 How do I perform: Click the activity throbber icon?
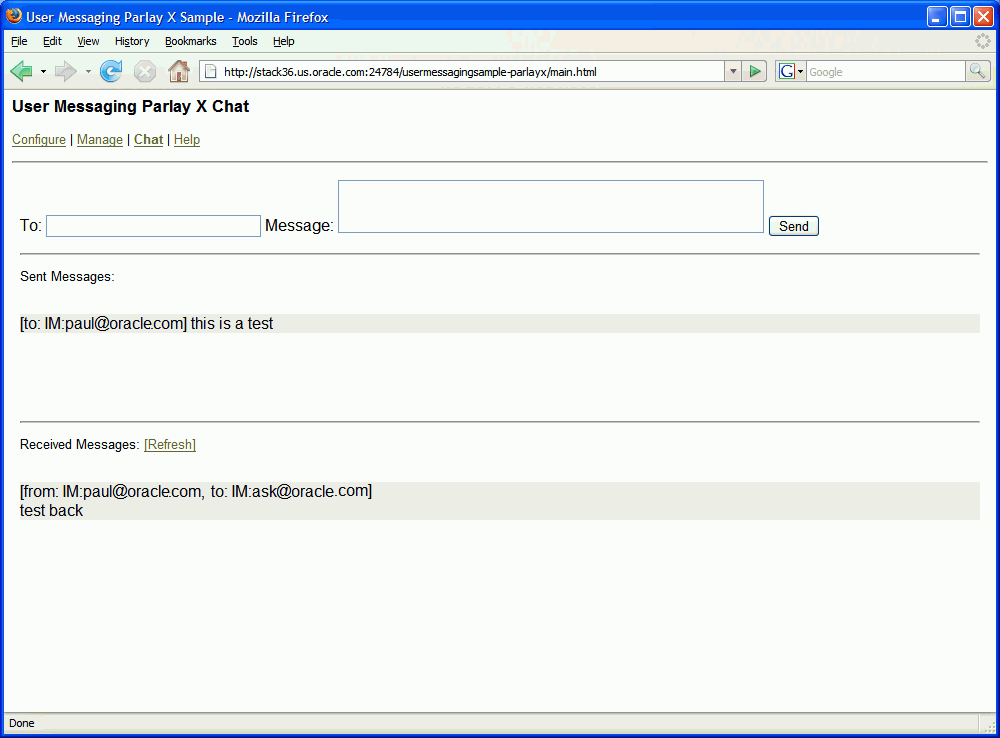pyautogui.click(x=983, y=41)
